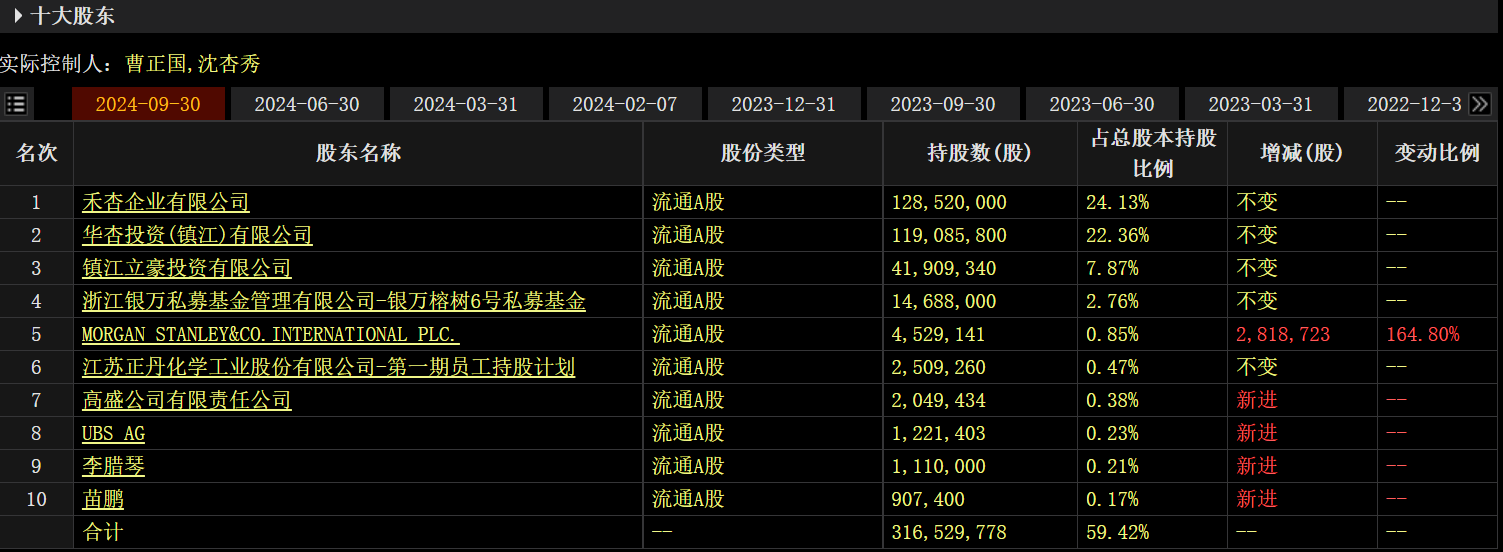This screenshot has width=1503, height=552.
Task: Click 华杏投资(镇江)有限公司 shareholder link
Action: tap(197, 236)
